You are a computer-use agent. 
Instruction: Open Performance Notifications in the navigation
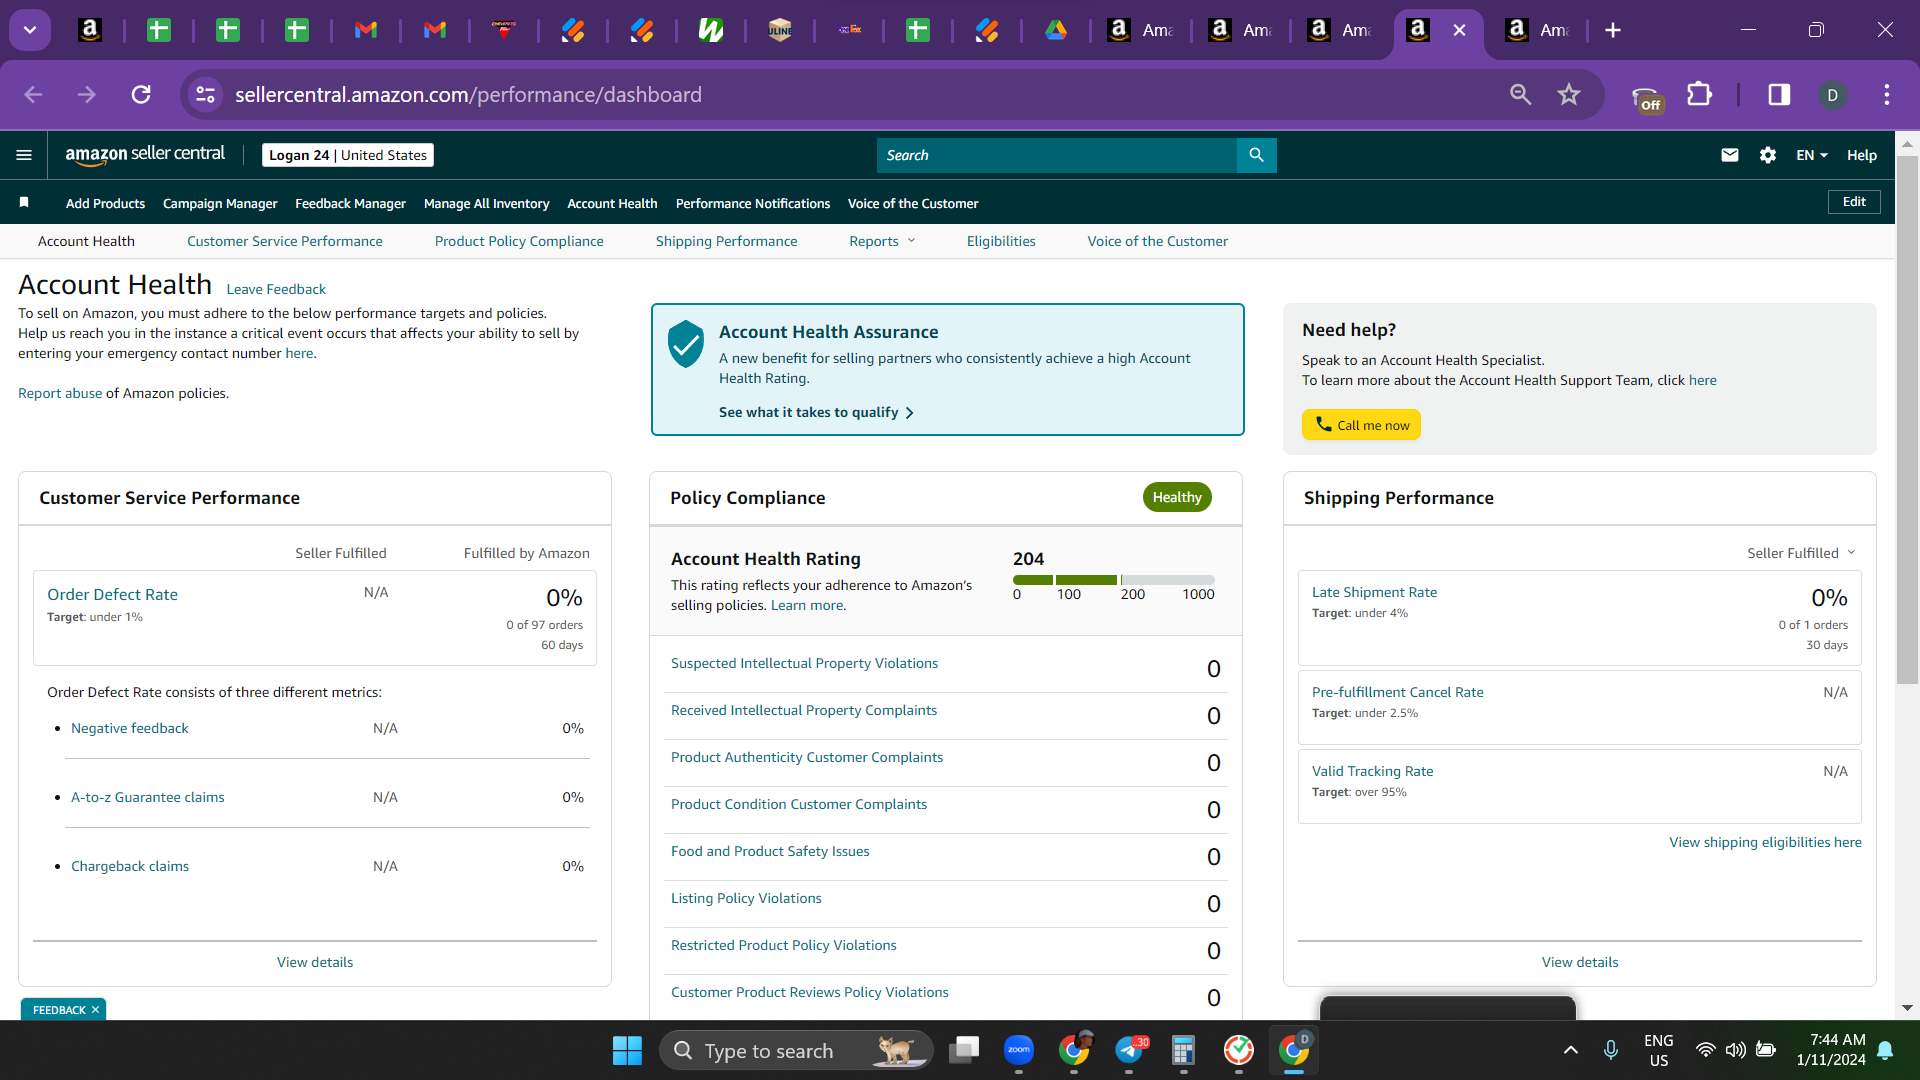(753, 203)
